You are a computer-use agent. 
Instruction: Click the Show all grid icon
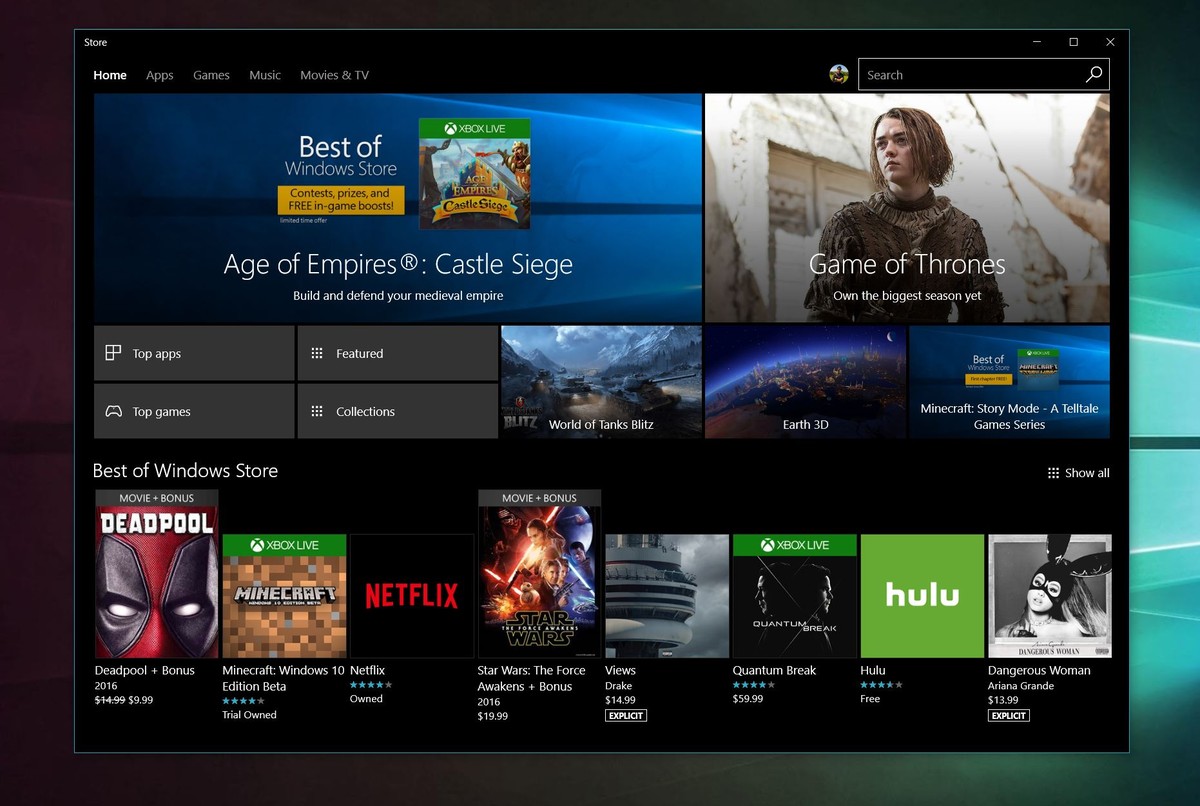(x=1053, y=473)
